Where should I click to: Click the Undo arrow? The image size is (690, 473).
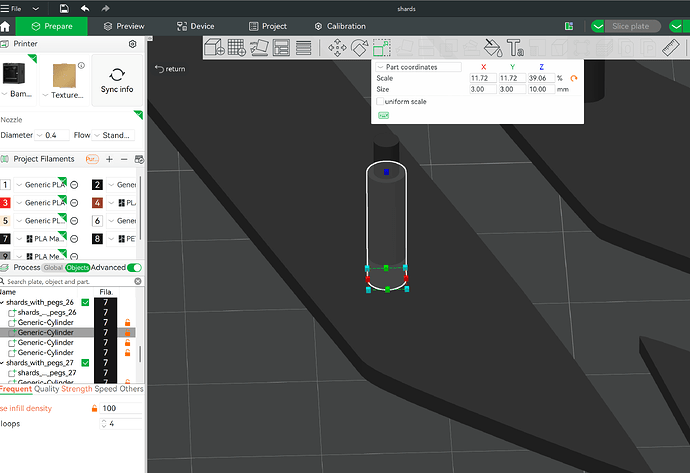(85, 8)
